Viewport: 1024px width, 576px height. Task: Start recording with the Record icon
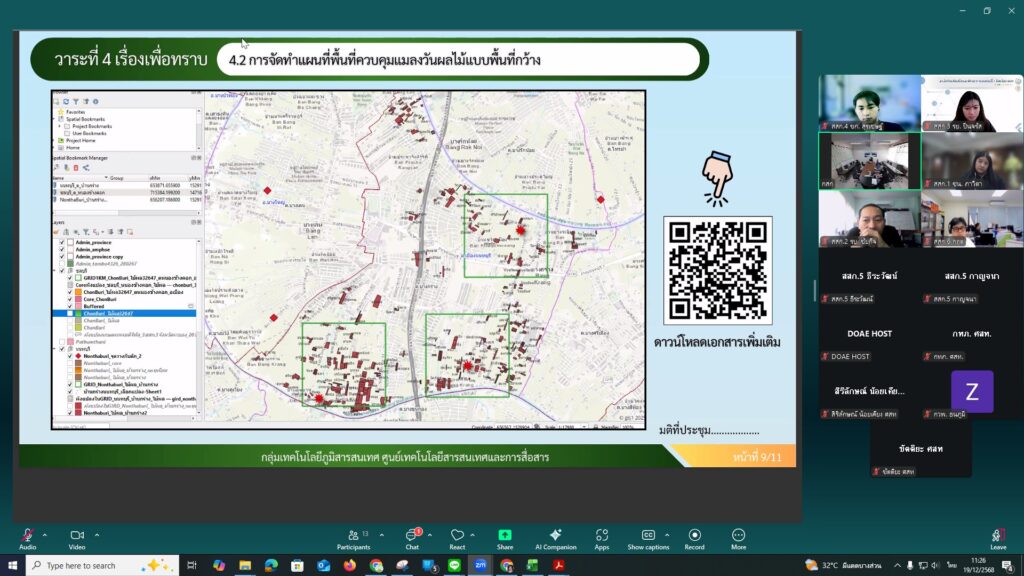point(694,535)
